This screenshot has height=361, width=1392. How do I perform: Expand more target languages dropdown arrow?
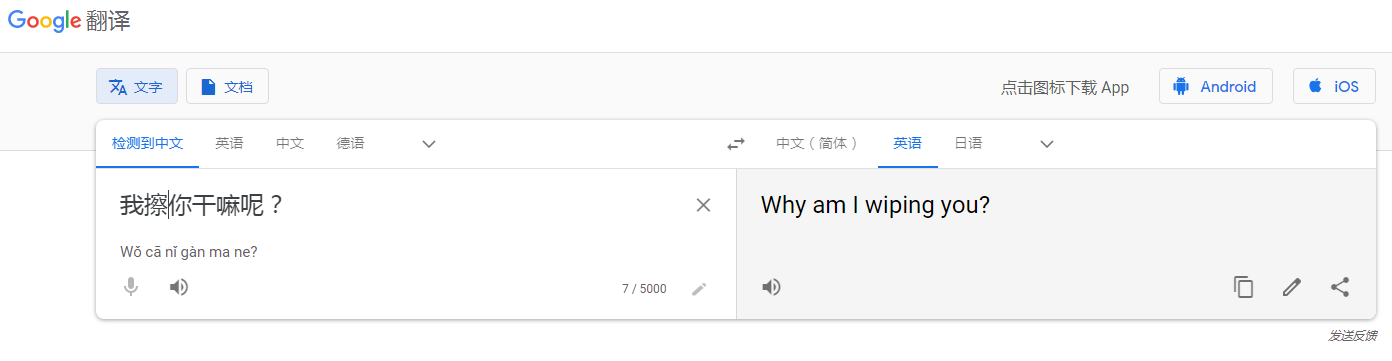tap(1047, 144)
